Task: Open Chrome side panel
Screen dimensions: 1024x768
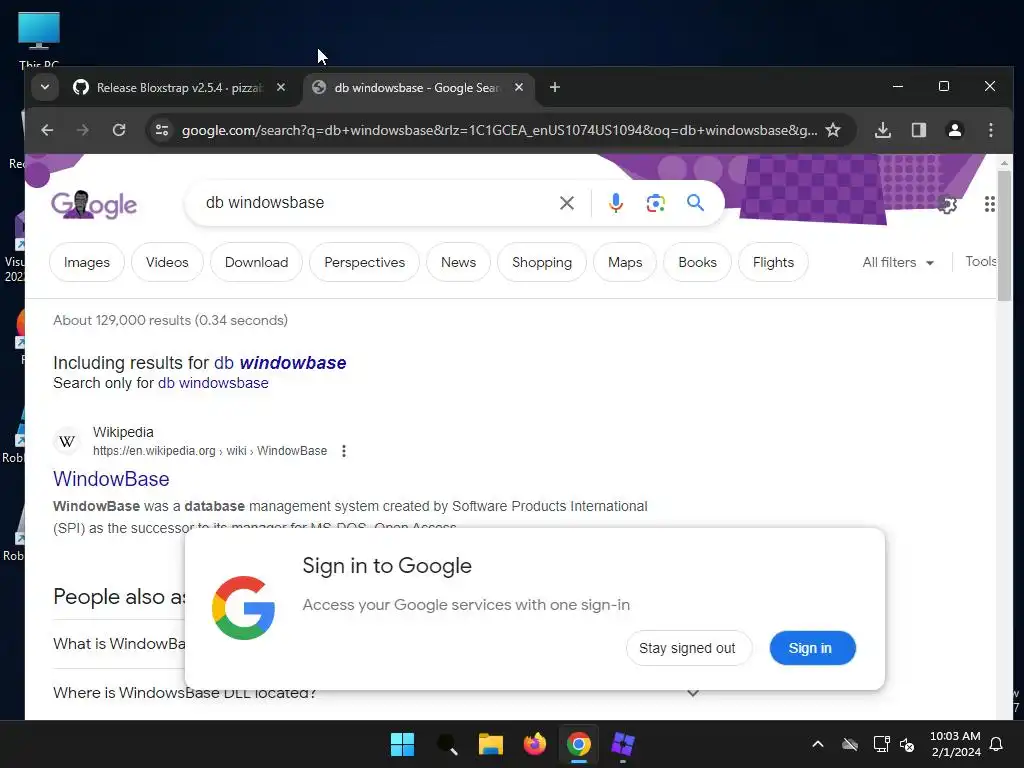Action: [x=919, y=130]
